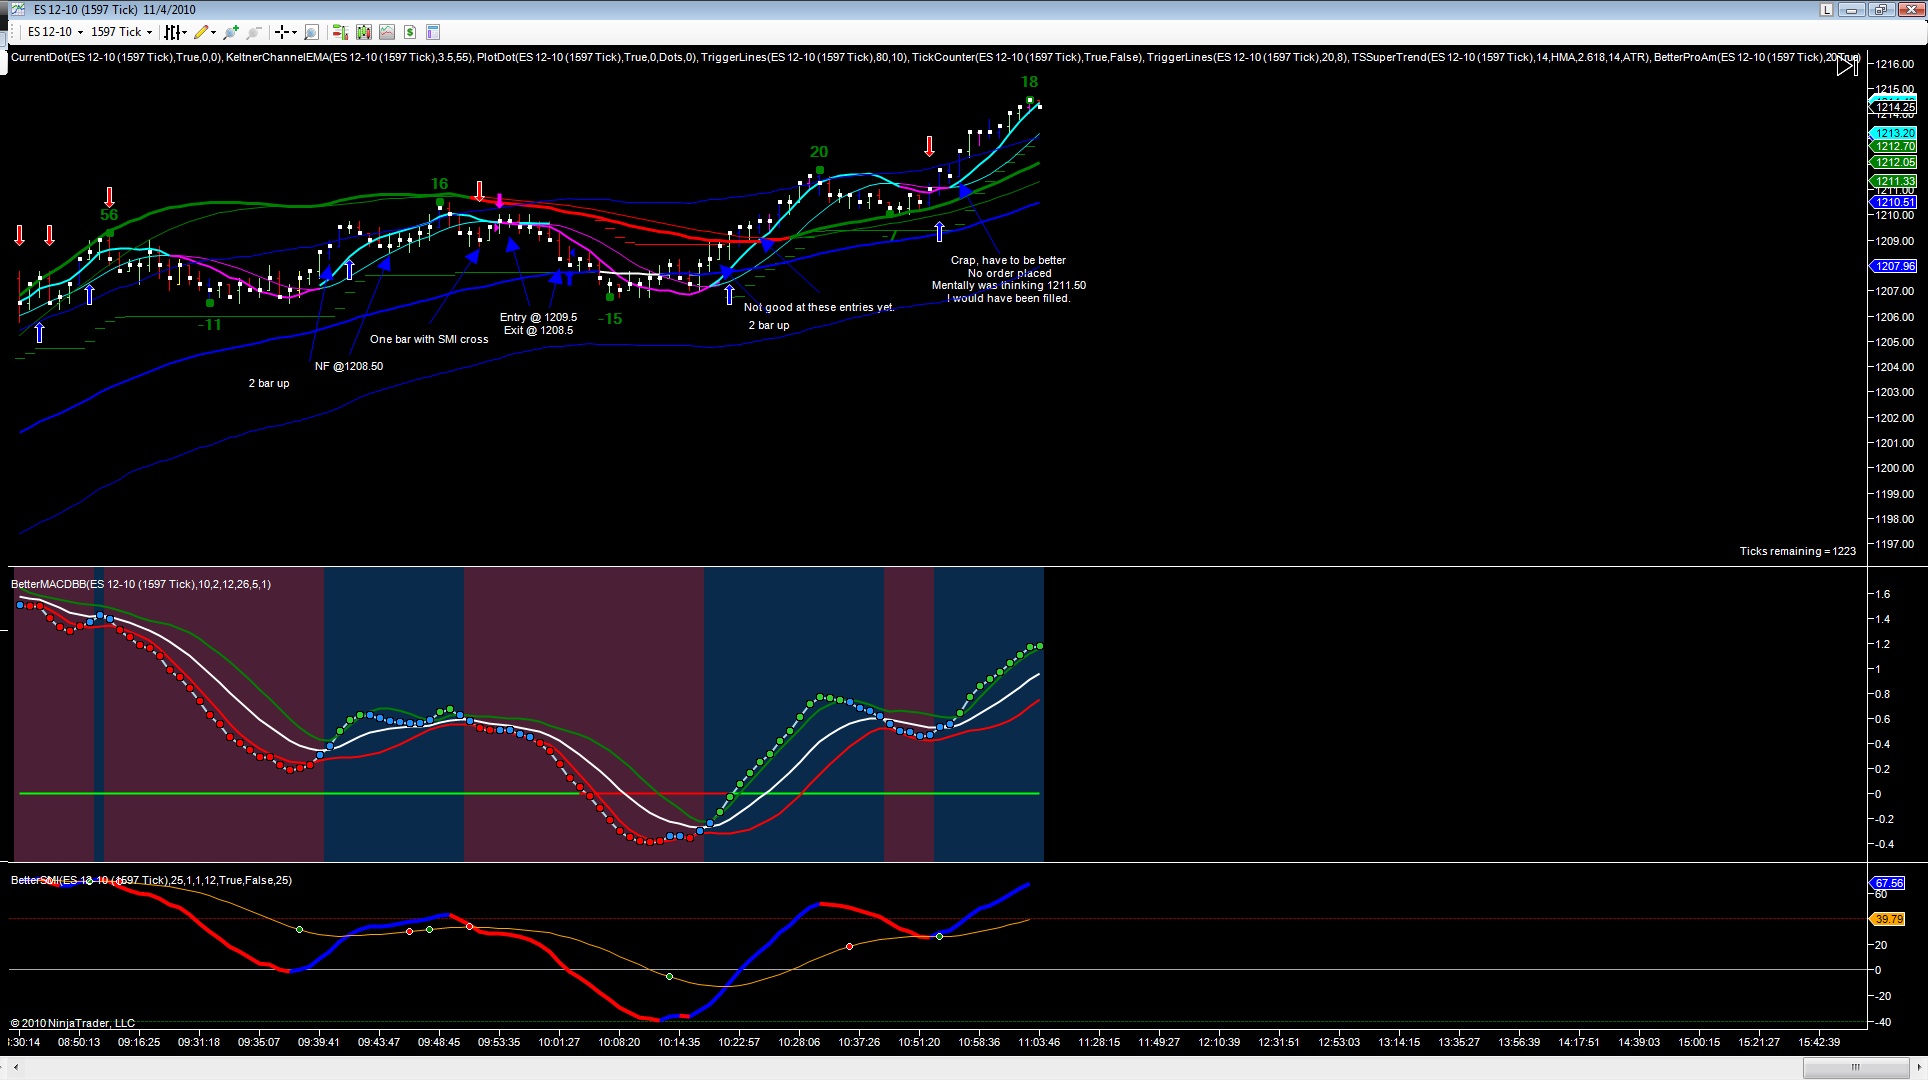This screenshot has height=1080, width=1928.
Task: Click the blue 67.56 SMI value marker
Action: pyautogui.click(x=1887, y=883)
